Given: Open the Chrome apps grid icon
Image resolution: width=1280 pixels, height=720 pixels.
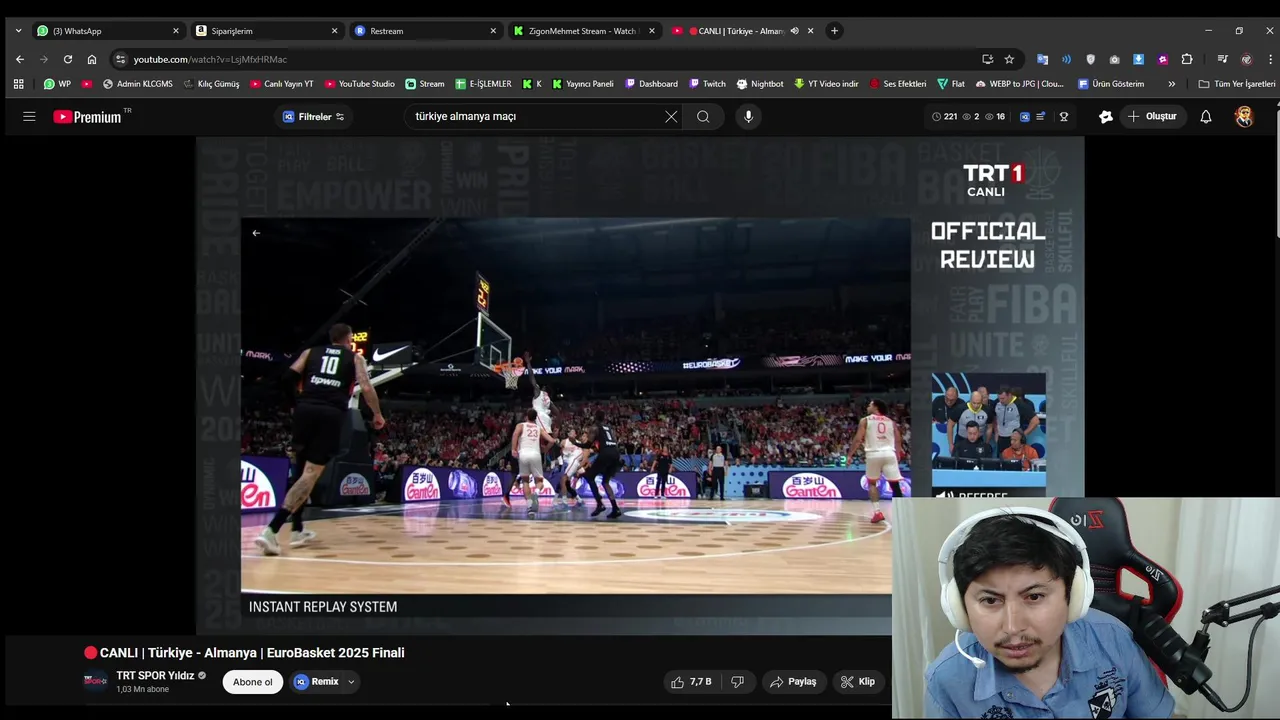Looking at the screenshot, I should click(18, 84).
